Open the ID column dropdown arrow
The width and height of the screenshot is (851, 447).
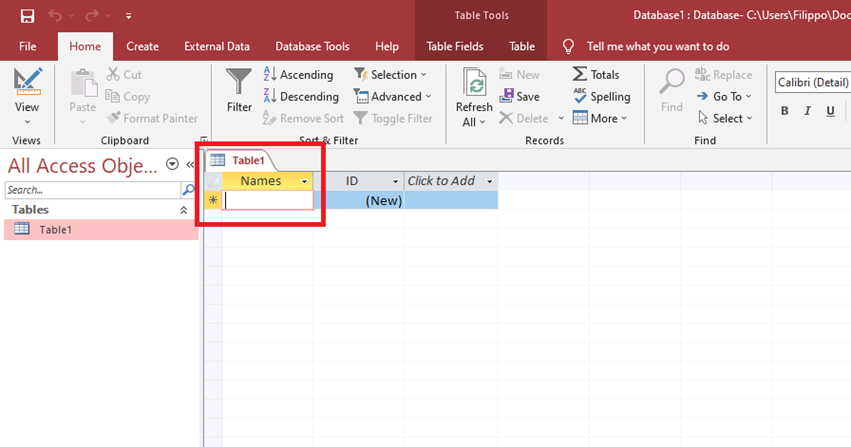[x=395, y=182]
